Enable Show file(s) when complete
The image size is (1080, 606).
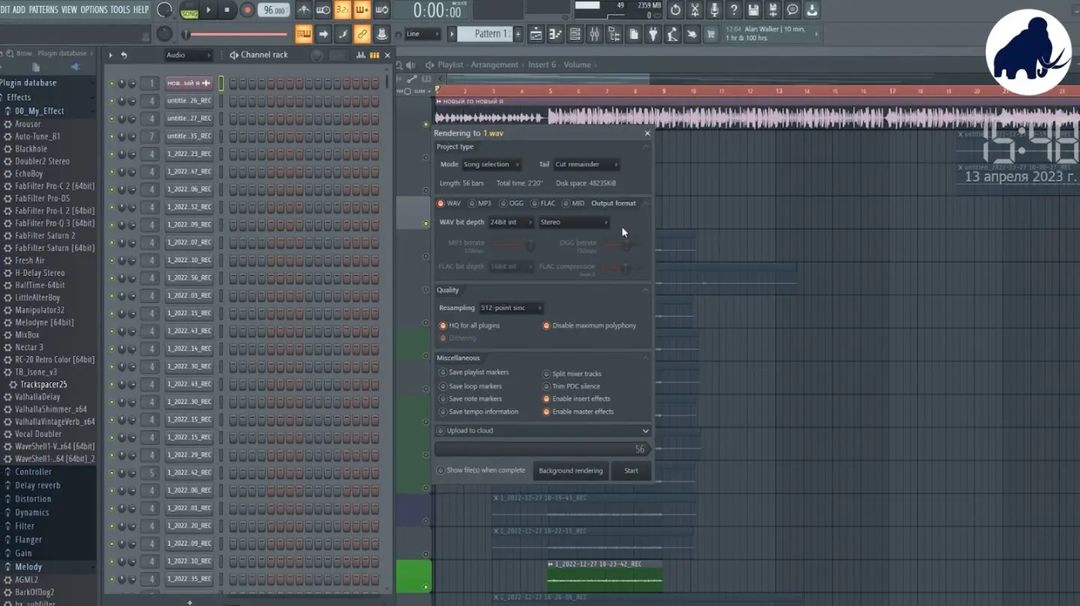tap(481, 470)
